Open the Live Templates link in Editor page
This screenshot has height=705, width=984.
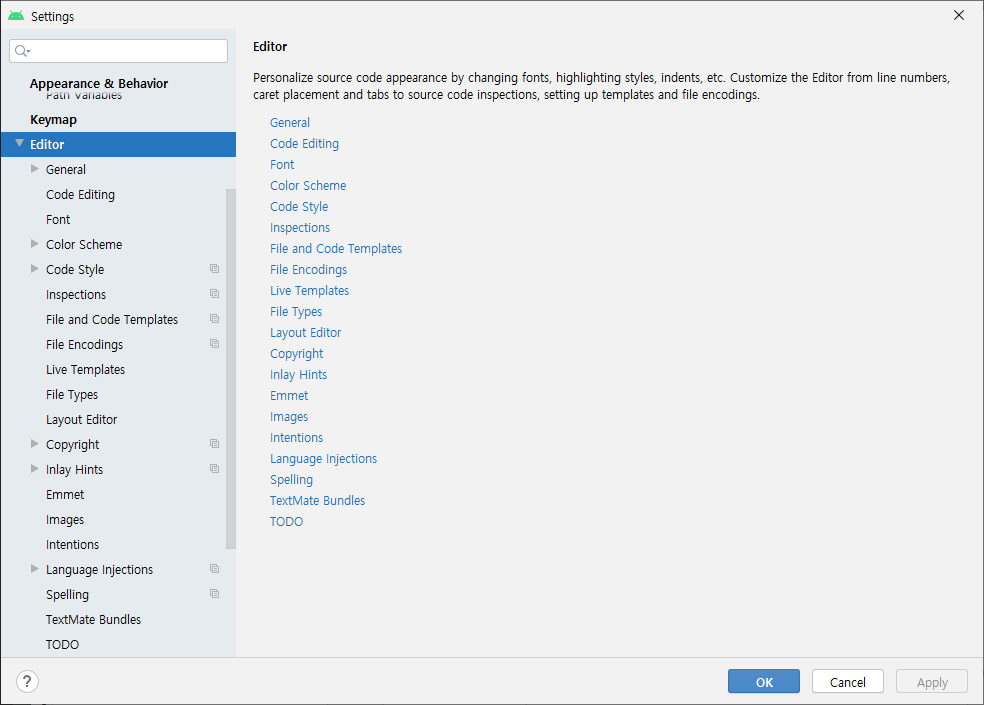(x=309, y=291)
